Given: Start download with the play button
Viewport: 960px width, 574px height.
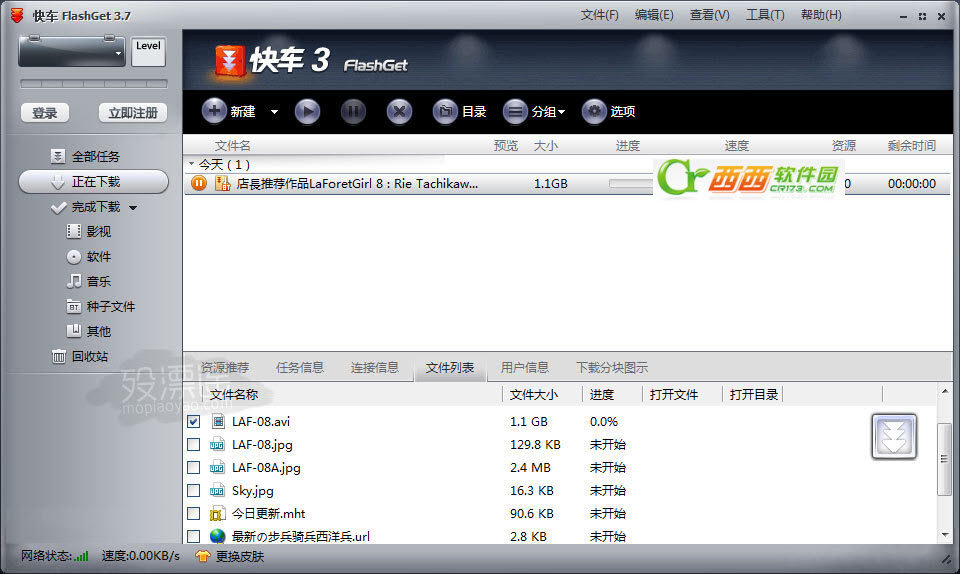Looking at the screenshot, I should coord(307,111).
